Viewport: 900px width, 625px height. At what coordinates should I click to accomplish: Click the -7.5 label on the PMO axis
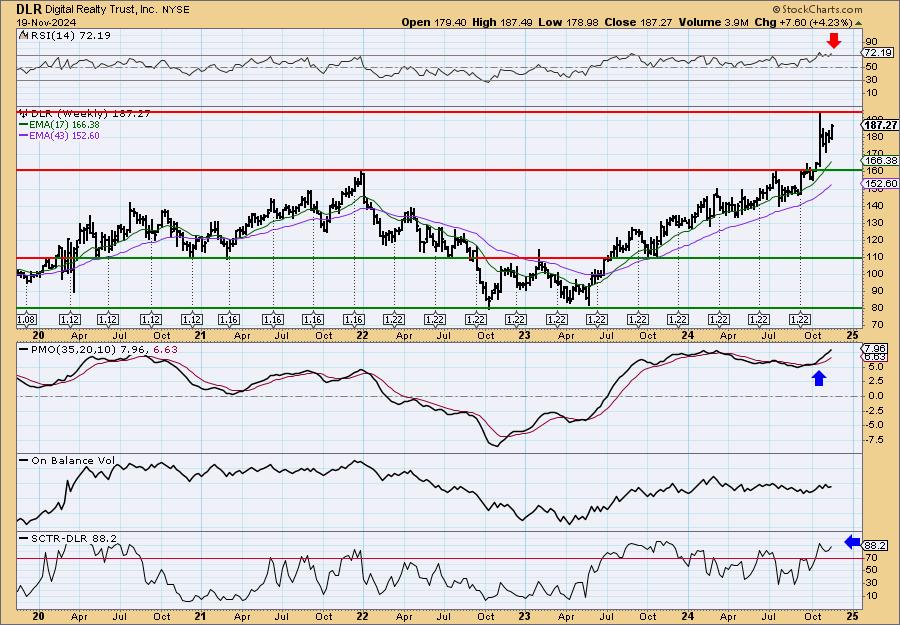click(874, 440)
